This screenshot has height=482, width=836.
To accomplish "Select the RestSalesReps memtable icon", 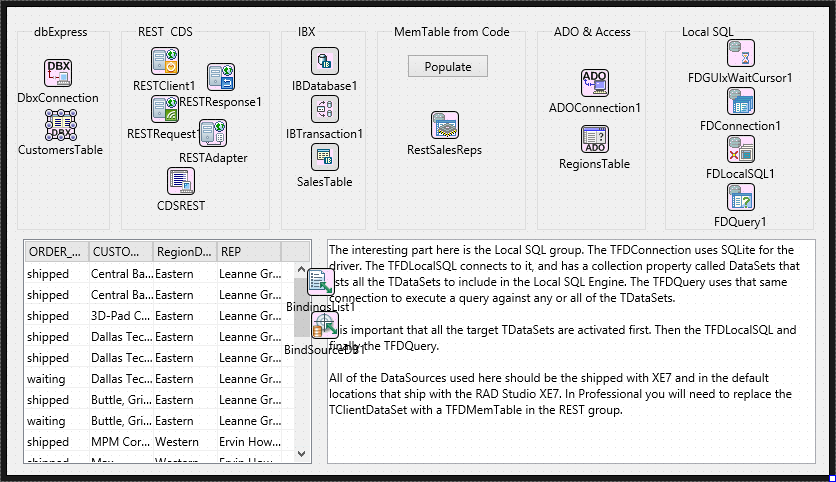I will (x=445, y=125).
